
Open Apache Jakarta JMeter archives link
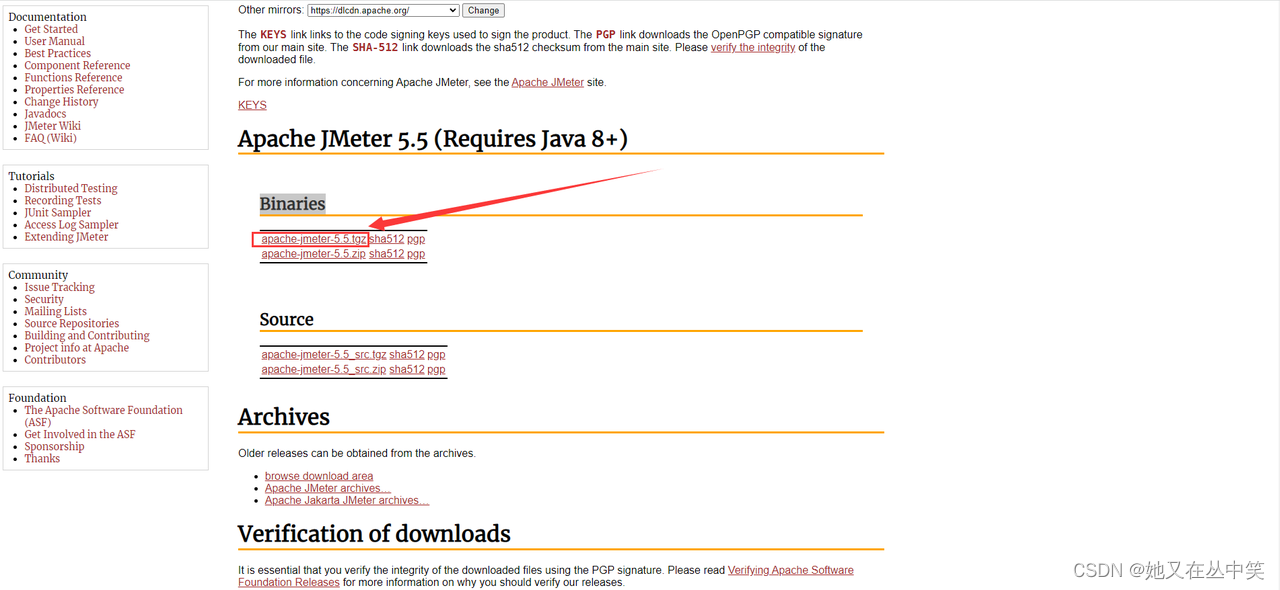coord(347,500)
